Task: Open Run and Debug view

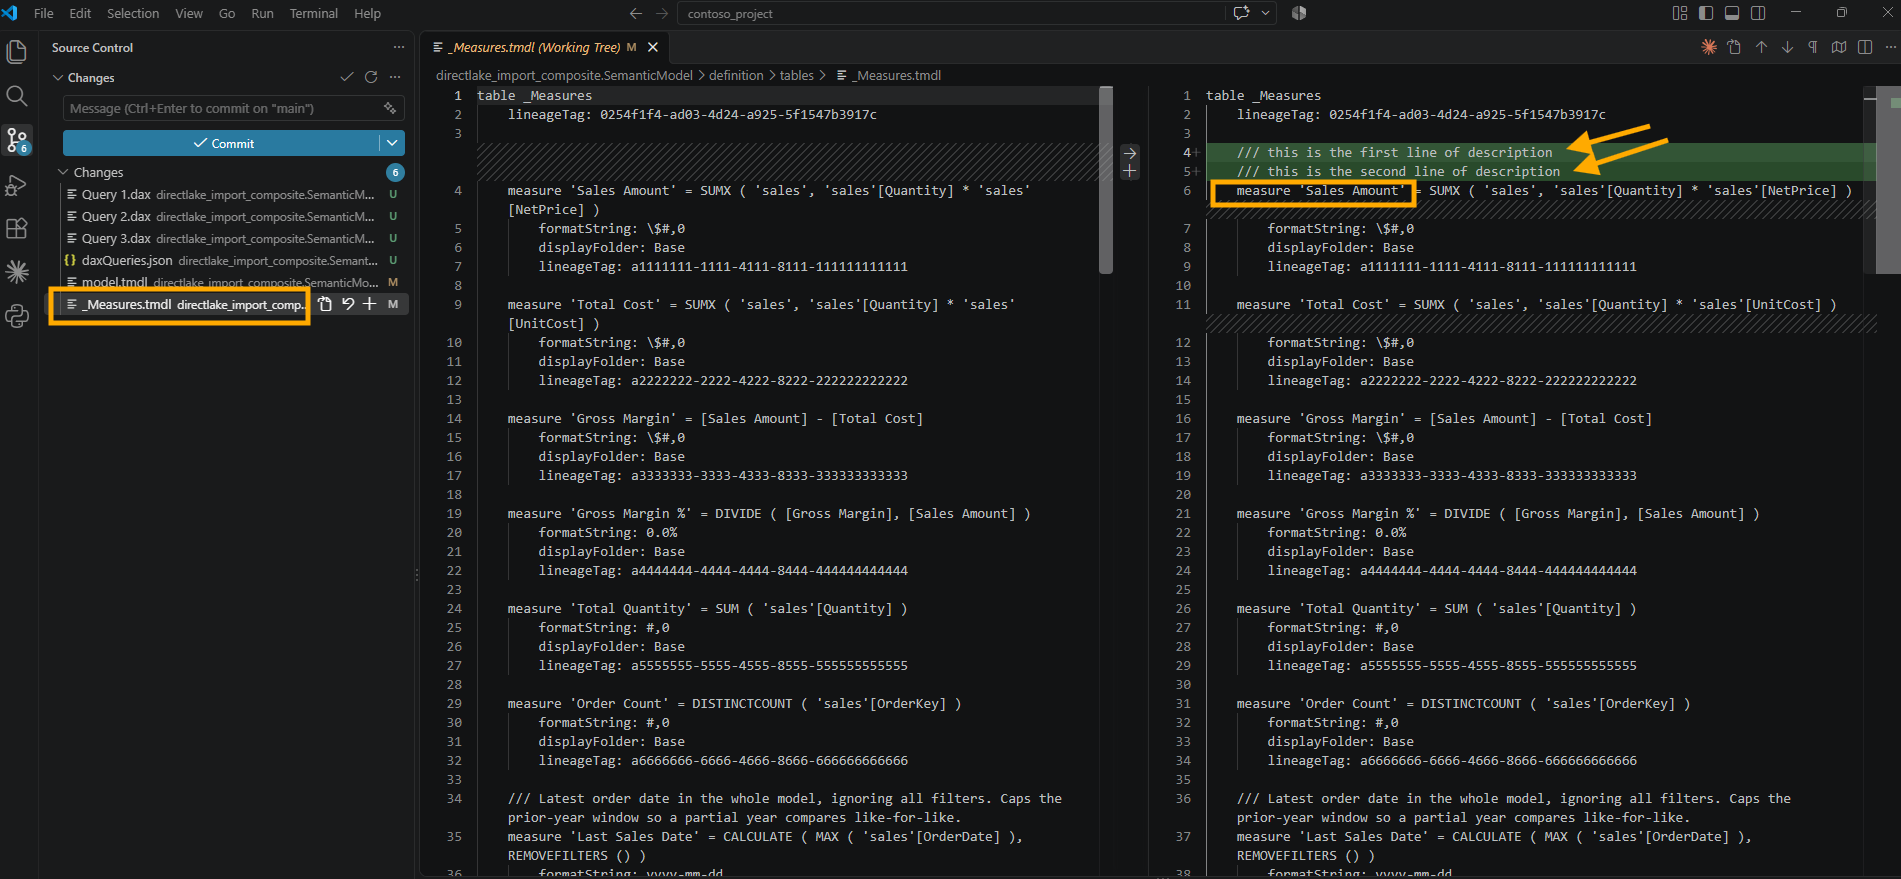Action: click(16, 185)
